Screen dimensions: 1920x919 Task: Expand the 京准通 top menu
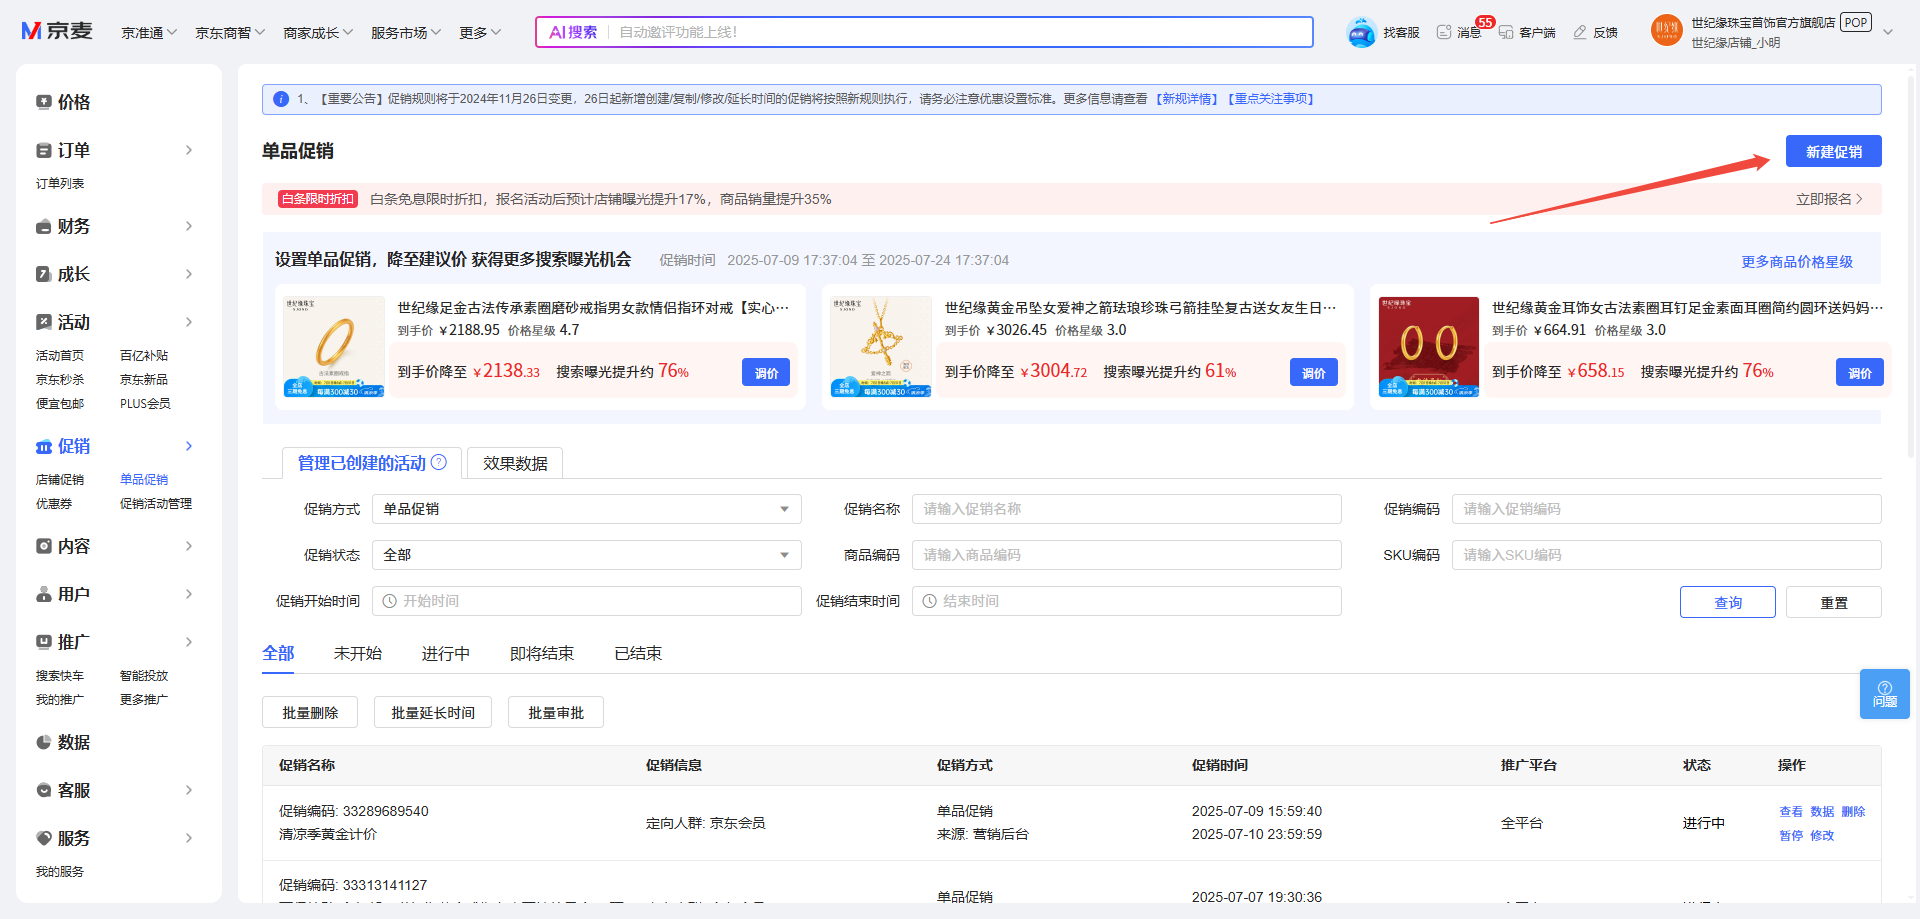pyautogui.click(x=149, y=33)
